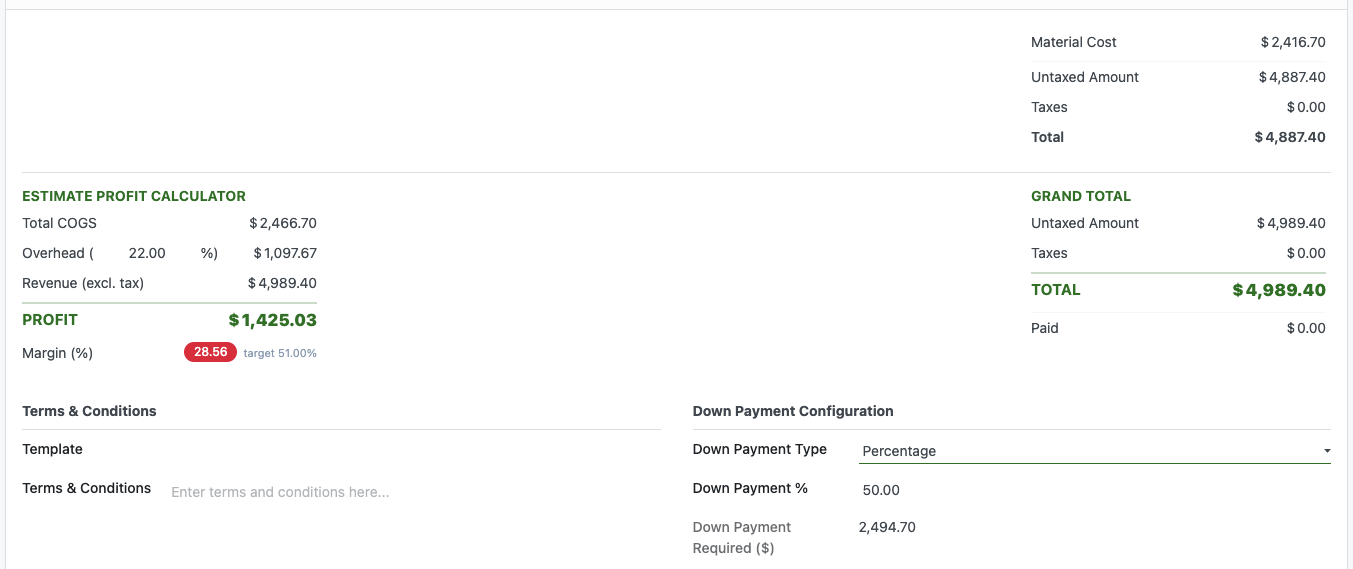Click the Overhead amount $1,097.67

285,253
